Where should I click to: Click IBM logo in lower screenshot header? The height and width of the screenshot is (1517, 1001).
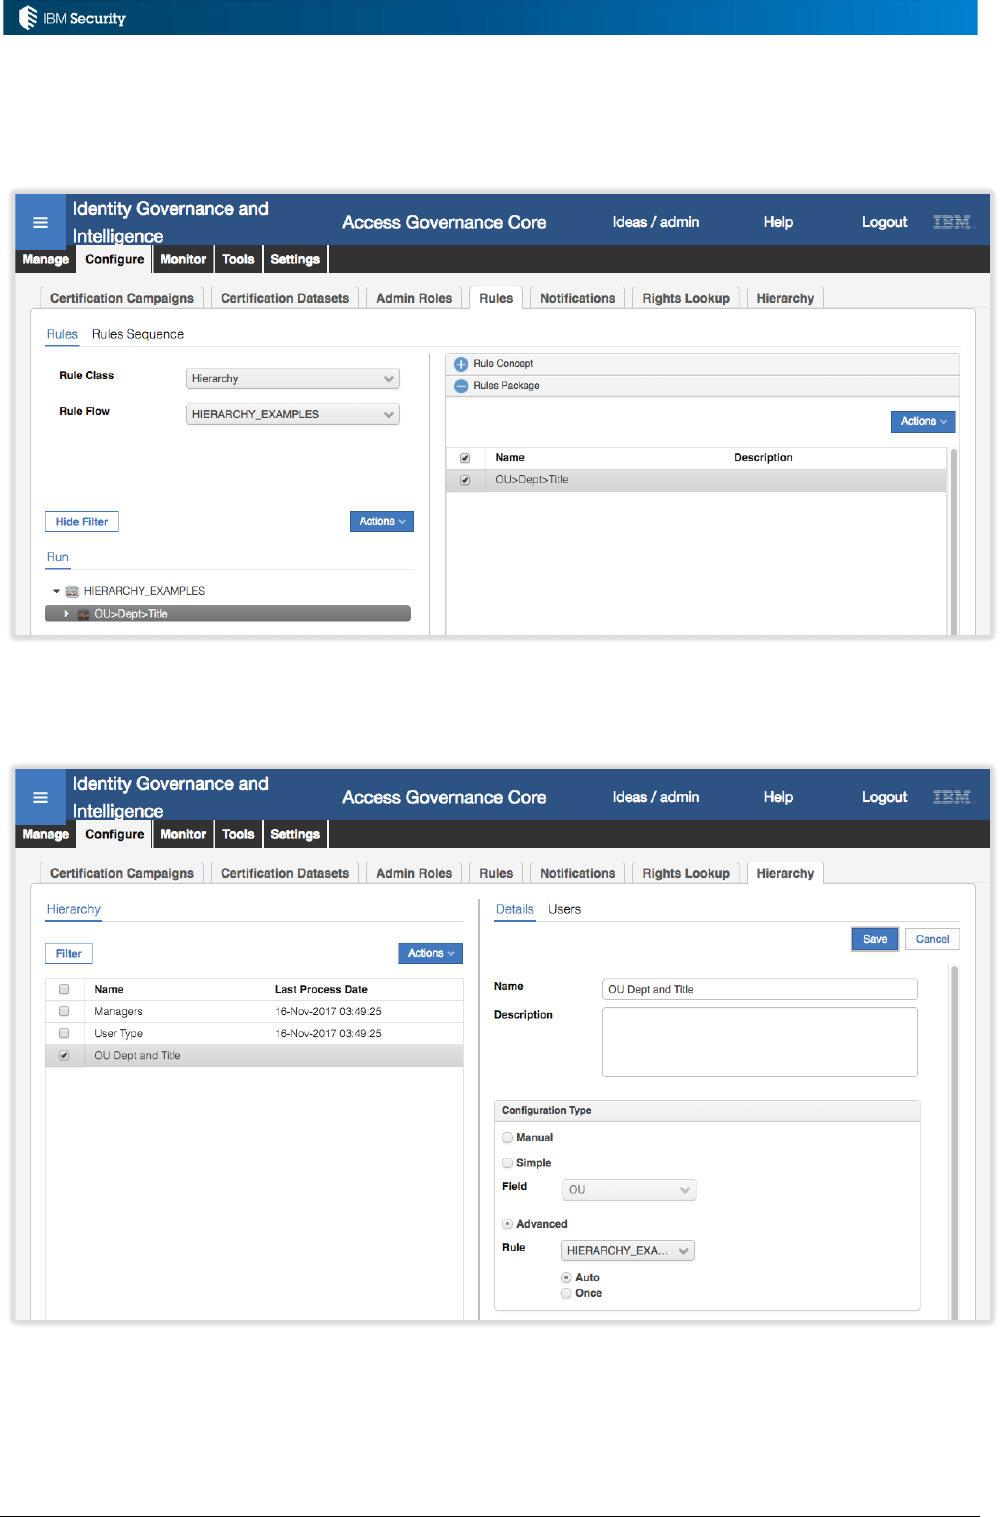(951, 797)
